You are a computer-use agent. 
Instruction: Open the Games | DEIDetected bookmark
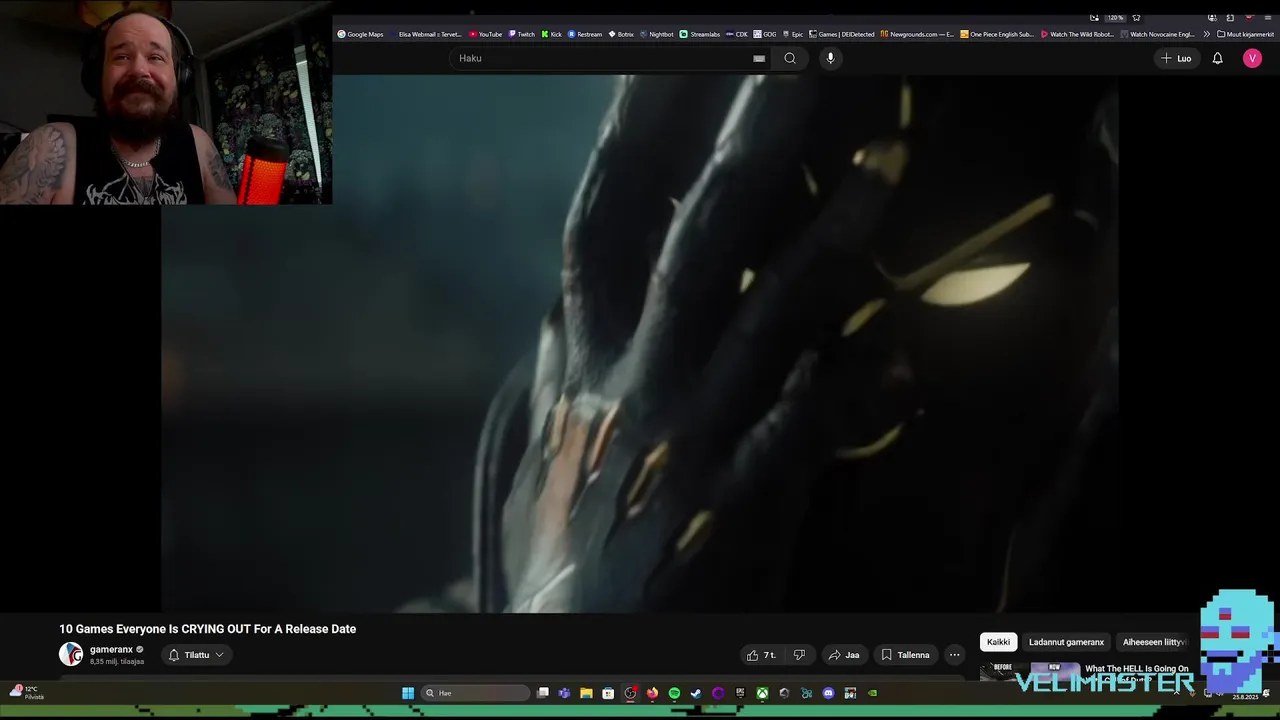[842, 34]
